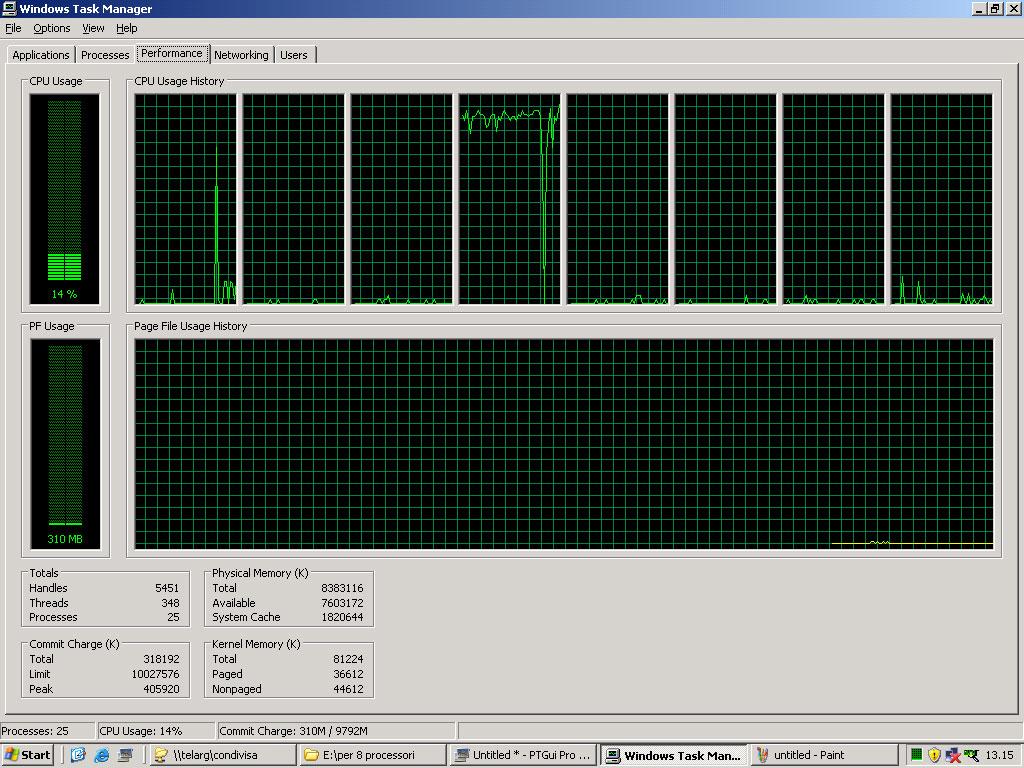Click status bar Commit Charge: 310M / 9792M

[x=293, y=731]
